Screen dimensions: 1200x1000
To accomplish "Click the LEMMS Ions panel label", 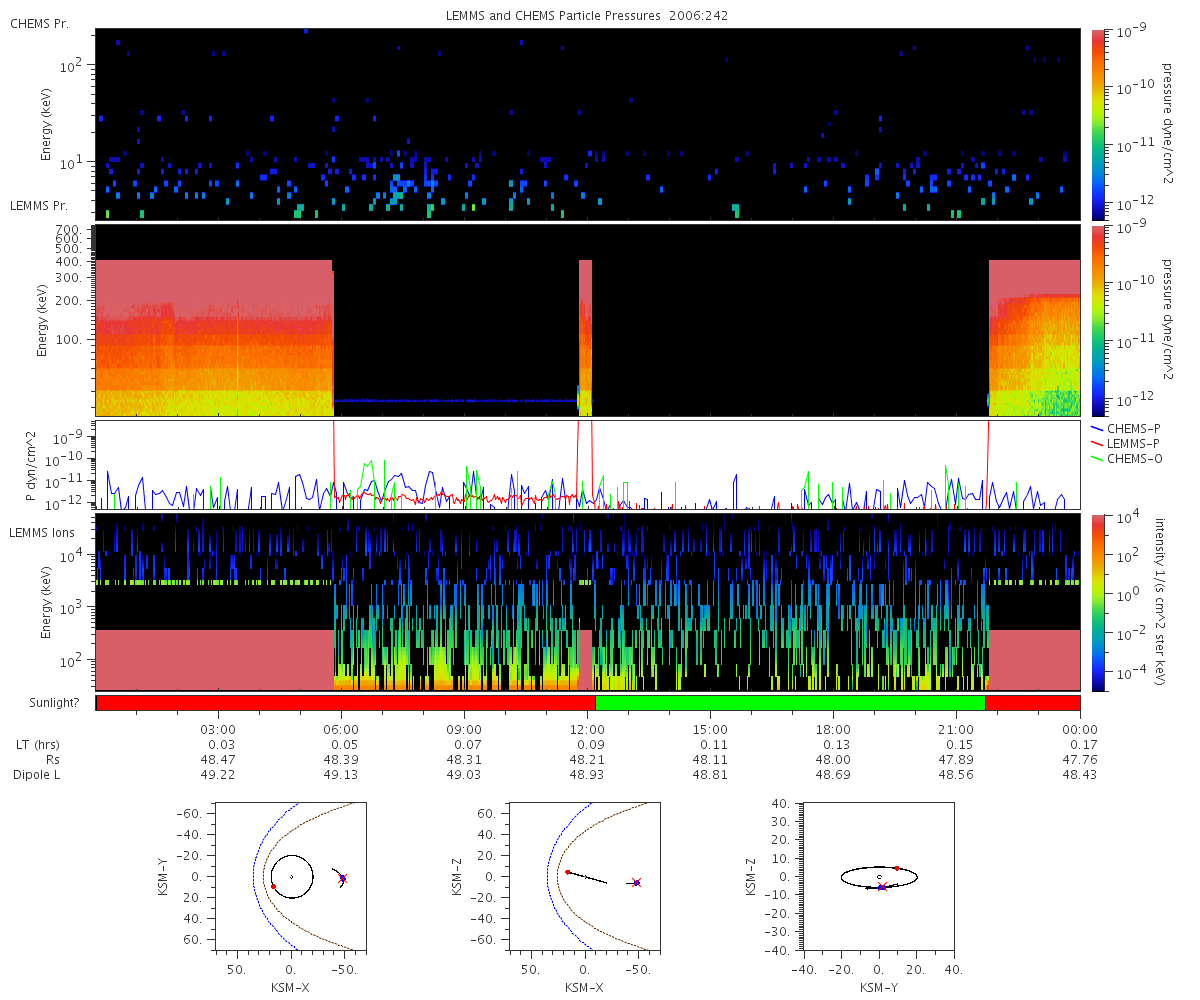I will [40, 529].
